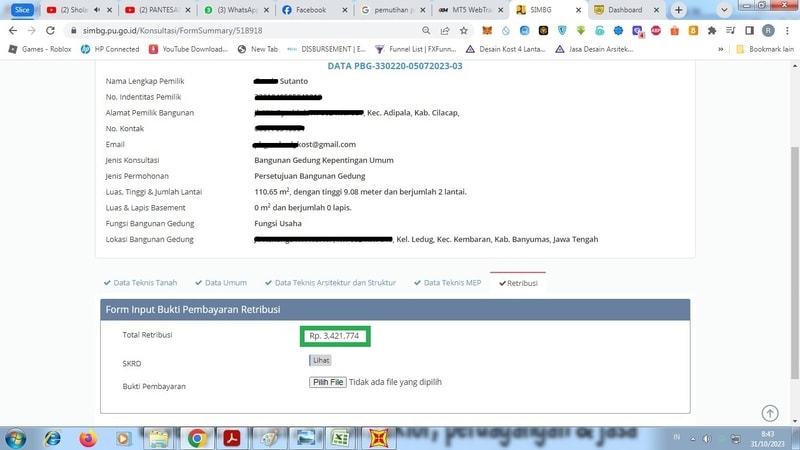The width and height of the screenshot is (800, 450).
Task: Select the Data Teknis MEP tab
Action: pyautogui.click(x=447, y=283)
